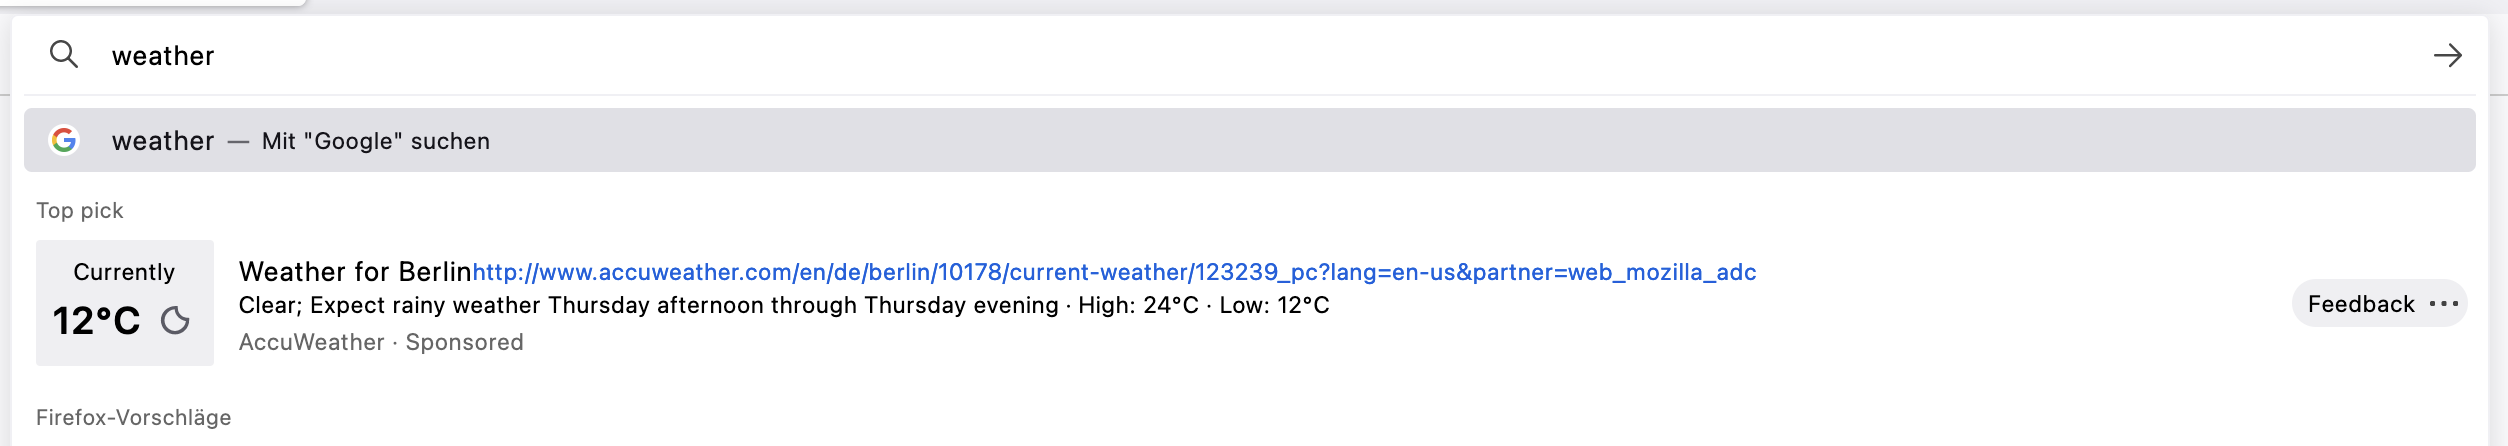This screenshot has height=446, width=2508.
Task: Click the clear-night moon weather icon
Action: tap(175, 320)
